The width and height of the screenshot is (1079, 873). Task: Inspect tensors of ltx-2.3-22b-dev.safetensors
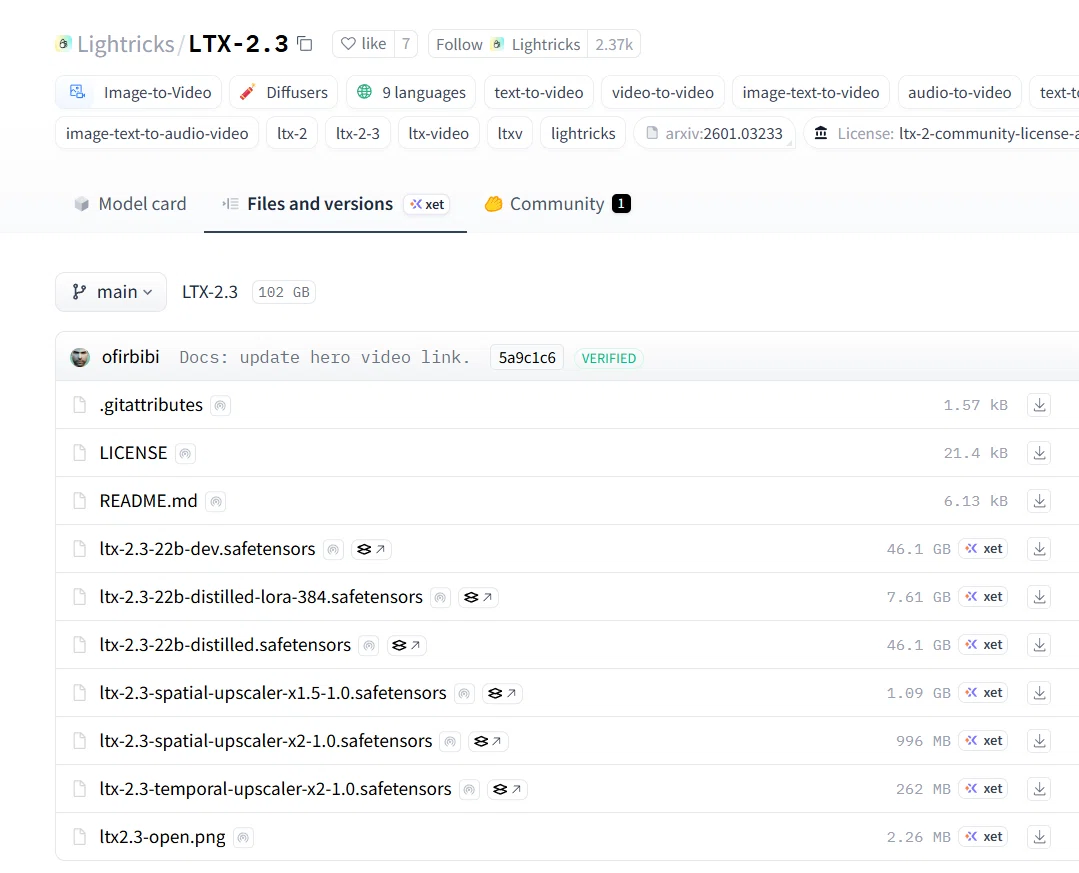point(372,550)
